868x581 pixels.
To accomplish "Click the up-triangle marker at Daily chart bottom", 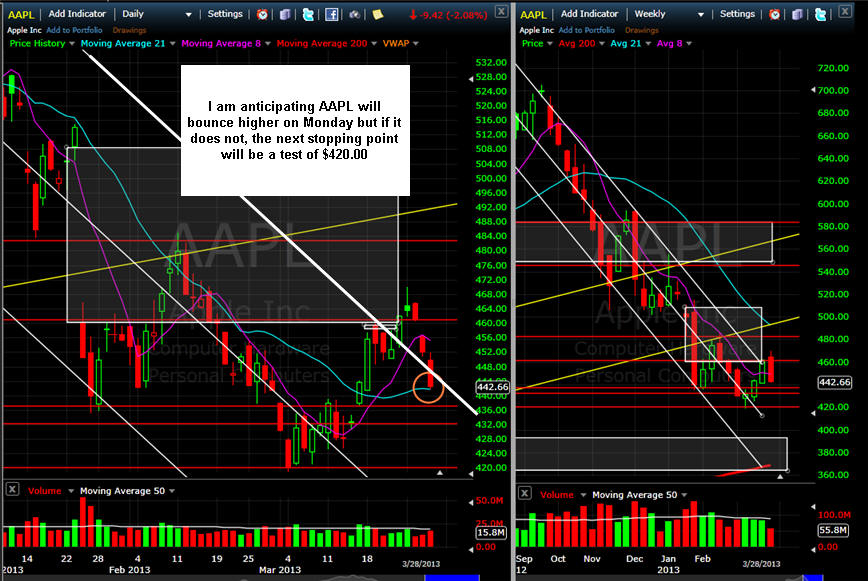I will point(440,473).
